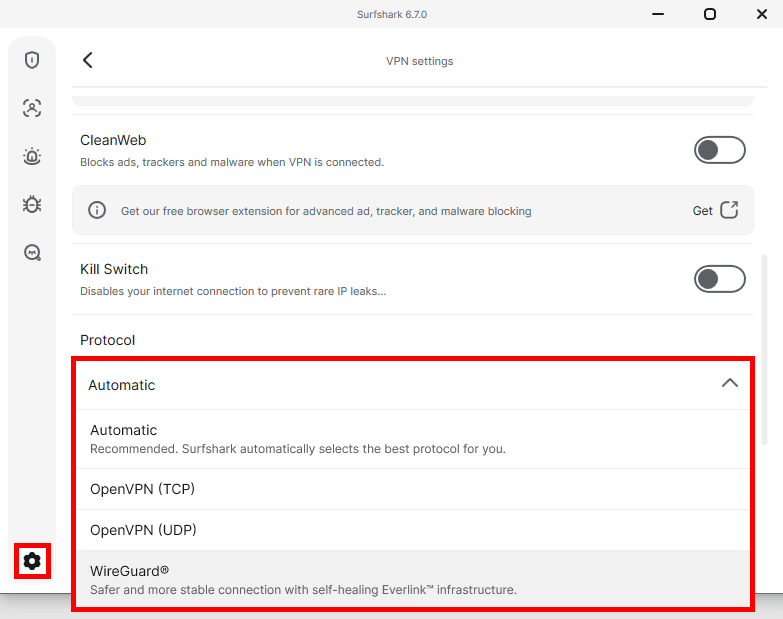Click the vertical scrollbar of settings
The width and height of the screenshot is (783, 619).
pyautogui.click(x=764, y=349)
